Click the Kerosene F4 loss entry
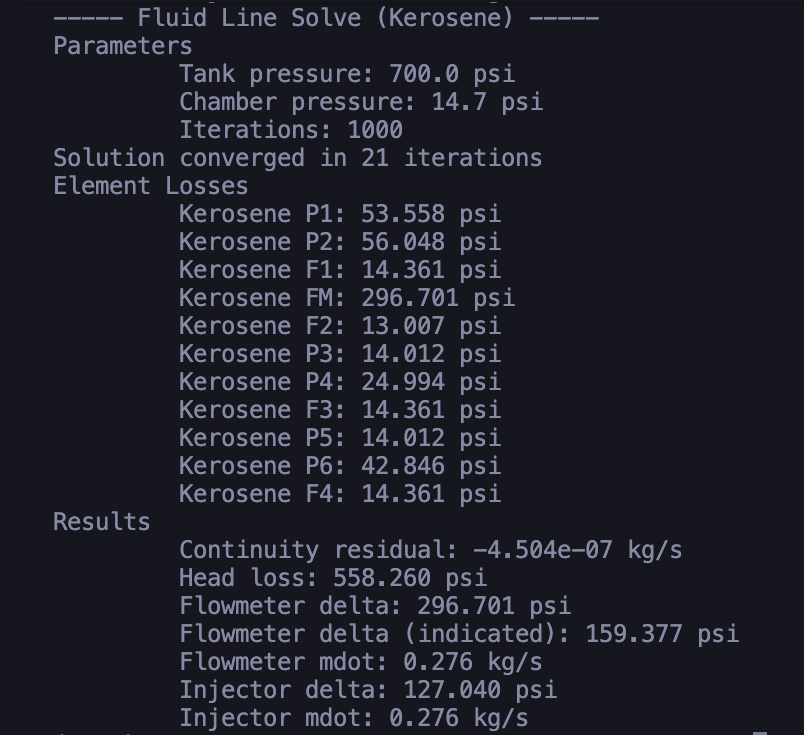804x735 pixels. 339,494
